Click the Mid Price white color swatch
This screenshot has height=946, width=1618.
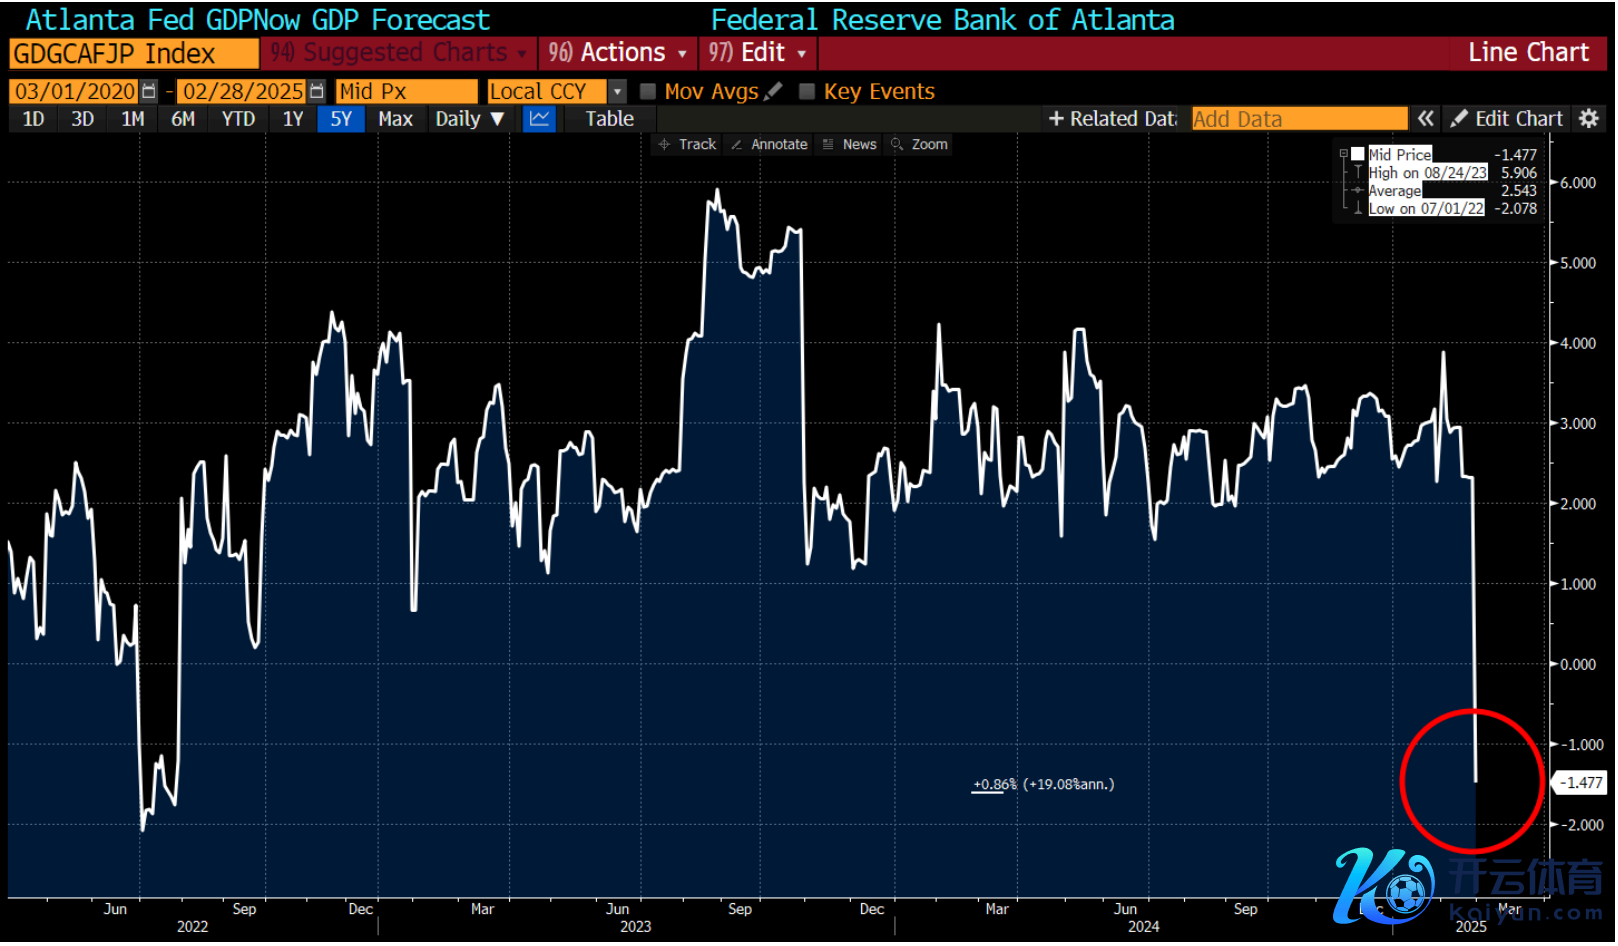coord(1358,154)
